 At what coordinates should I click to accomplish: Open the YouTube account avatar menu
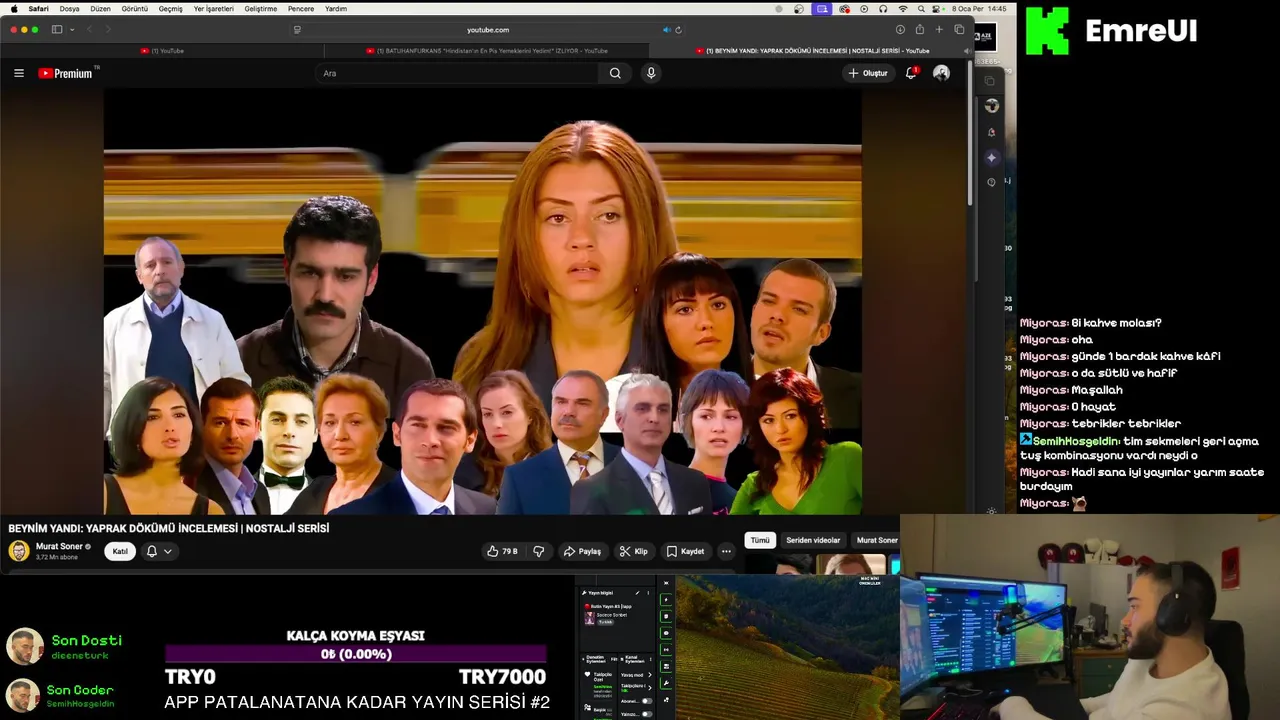pos(941,73)
